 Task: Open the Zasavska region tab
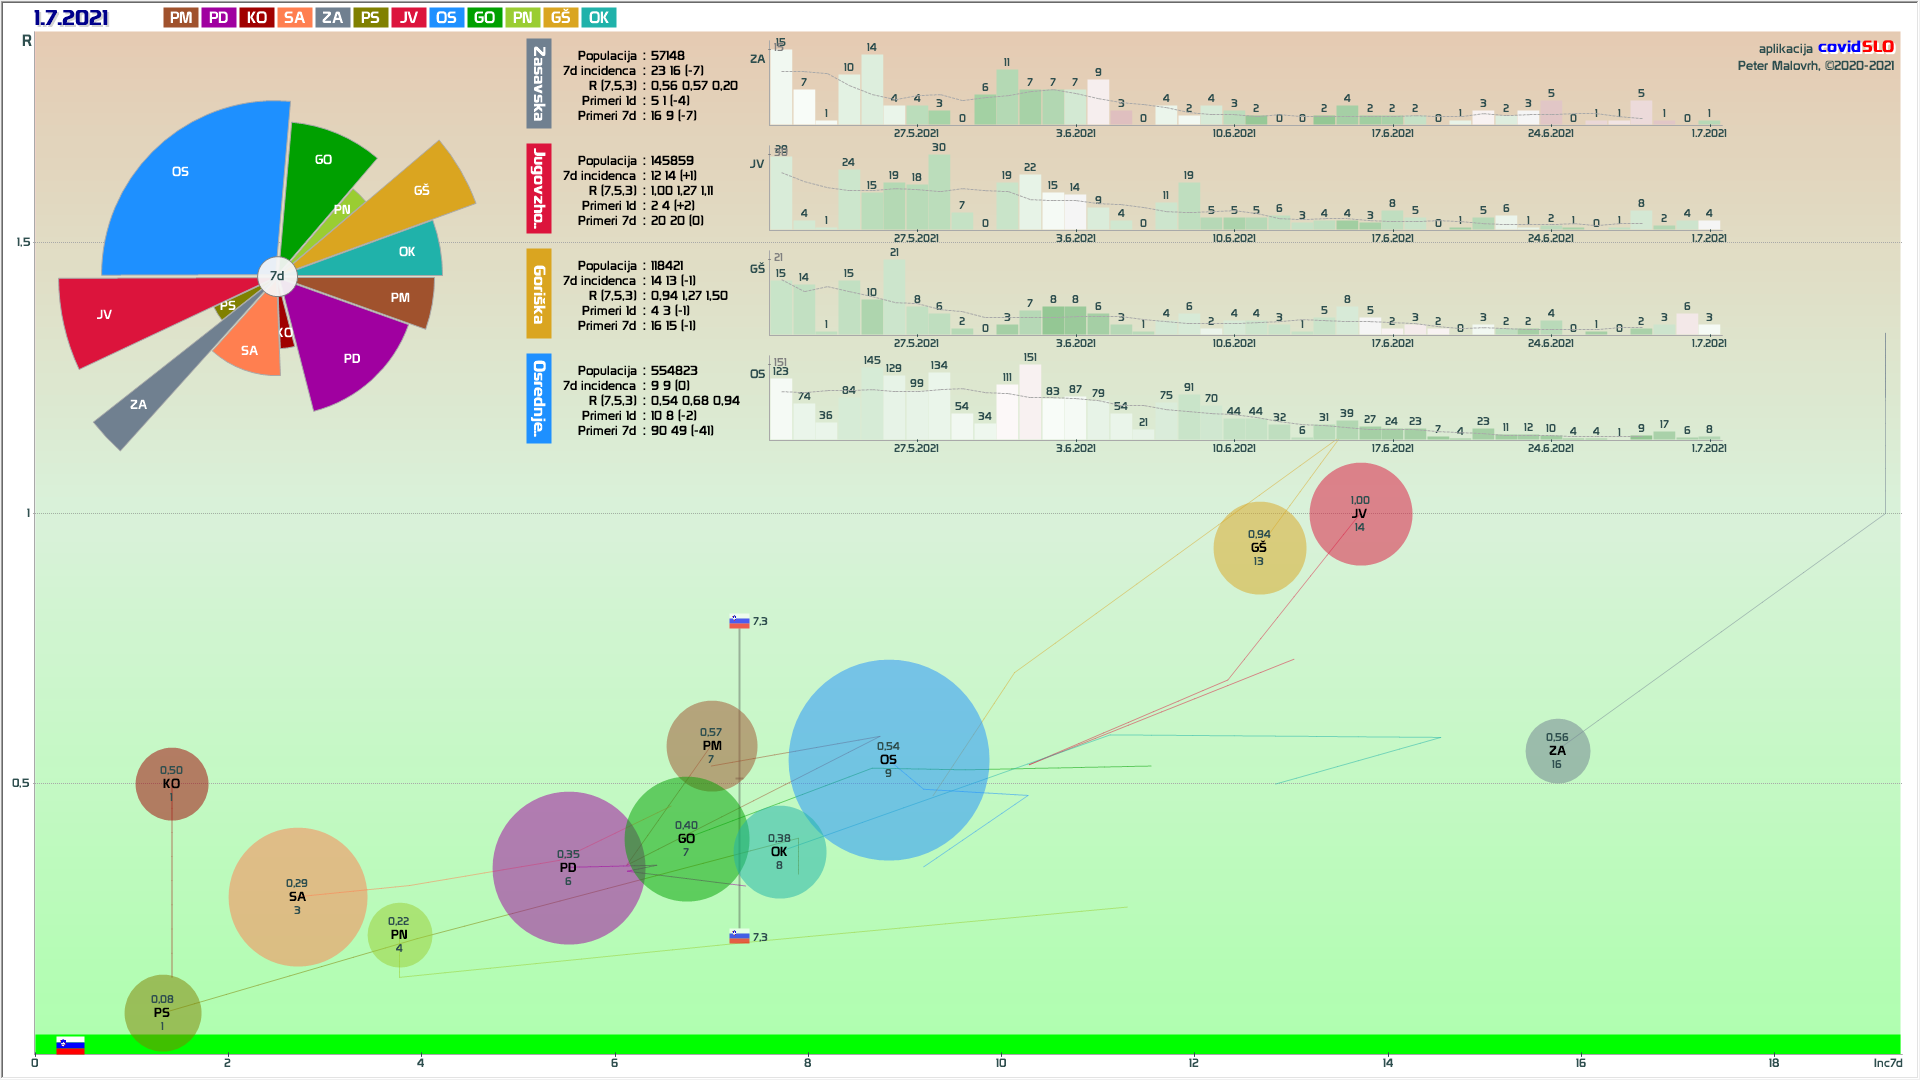click(539, 84)
